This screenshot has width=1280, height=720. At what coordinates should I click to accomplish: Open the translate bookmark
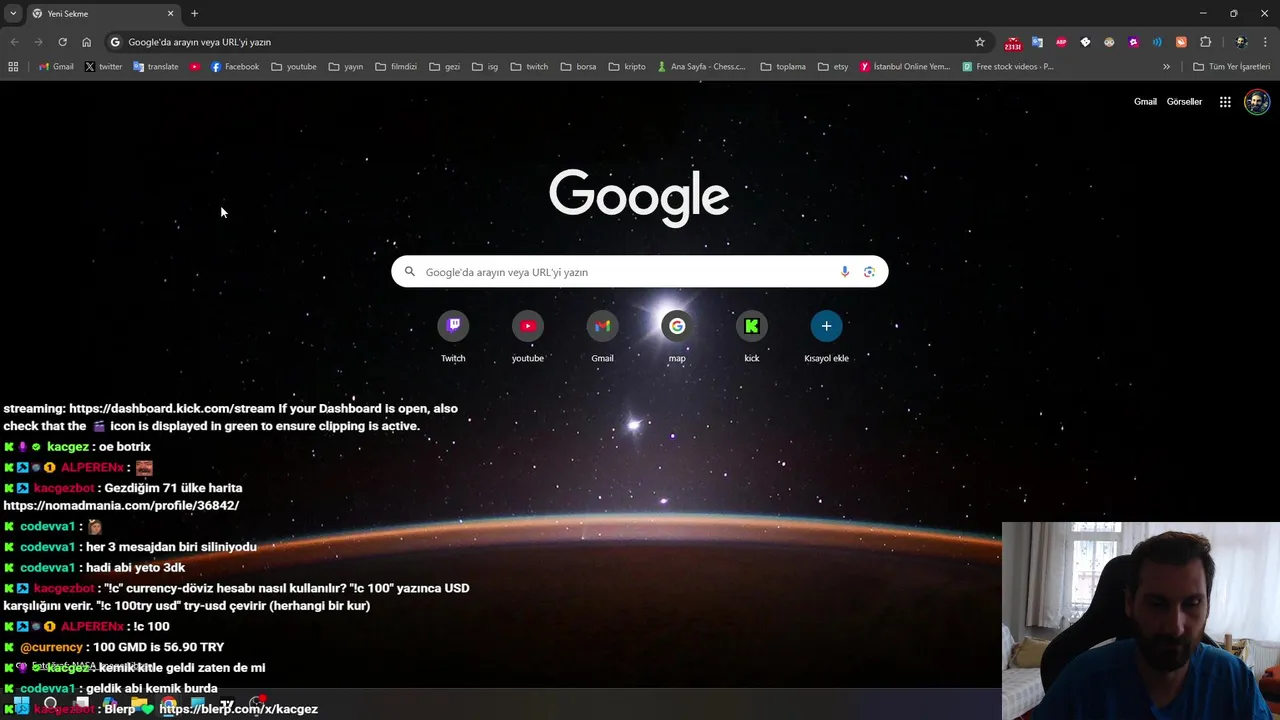click(x=156, y=67)
